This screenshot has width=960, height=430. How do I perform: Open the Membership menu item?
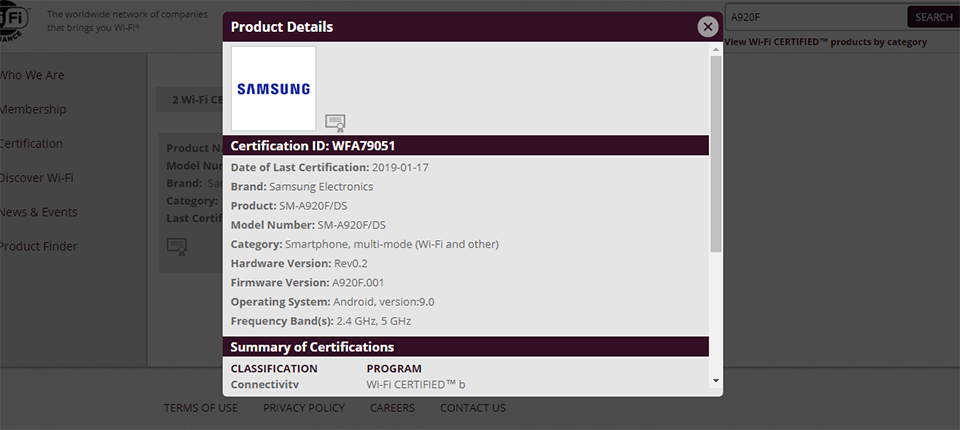click(32, 110)
